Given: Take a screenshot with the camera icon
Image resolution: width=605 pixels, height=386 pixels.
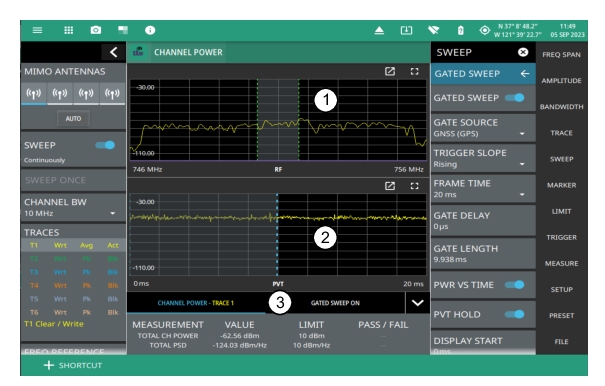Looking at the screenshot, I should pos(96,30).
